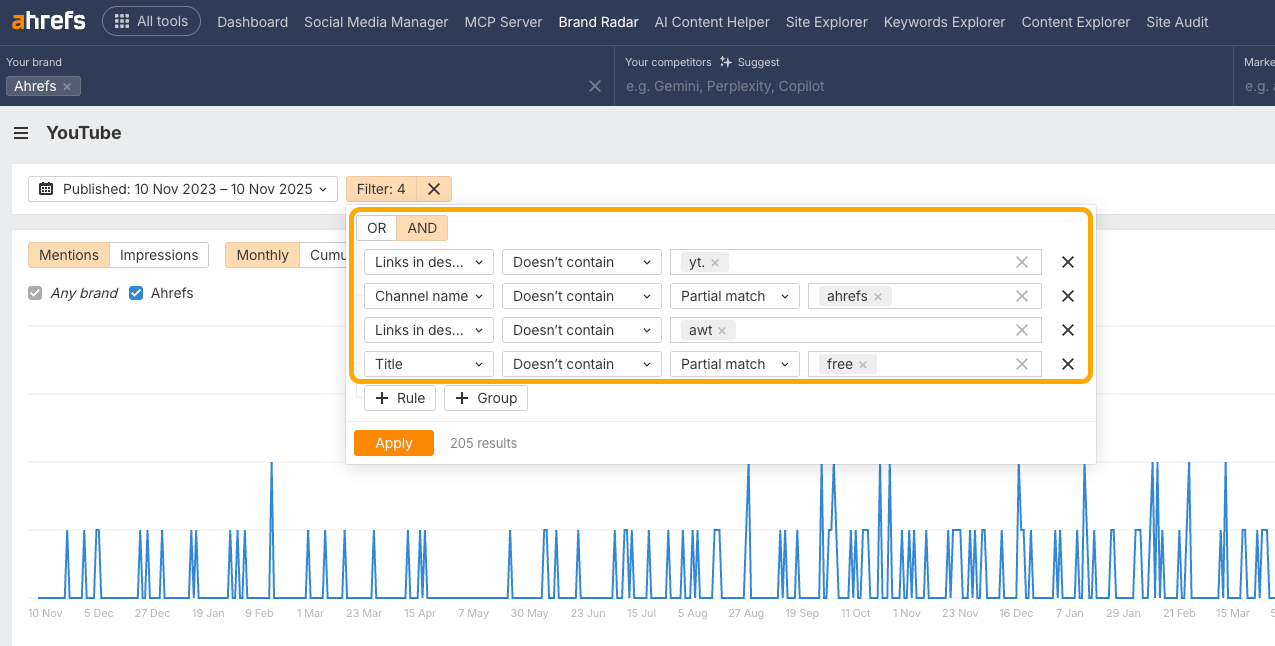The image size is (1275, 646).
Task: Navigate to Keywords Explorer
Action: (944, 21)
